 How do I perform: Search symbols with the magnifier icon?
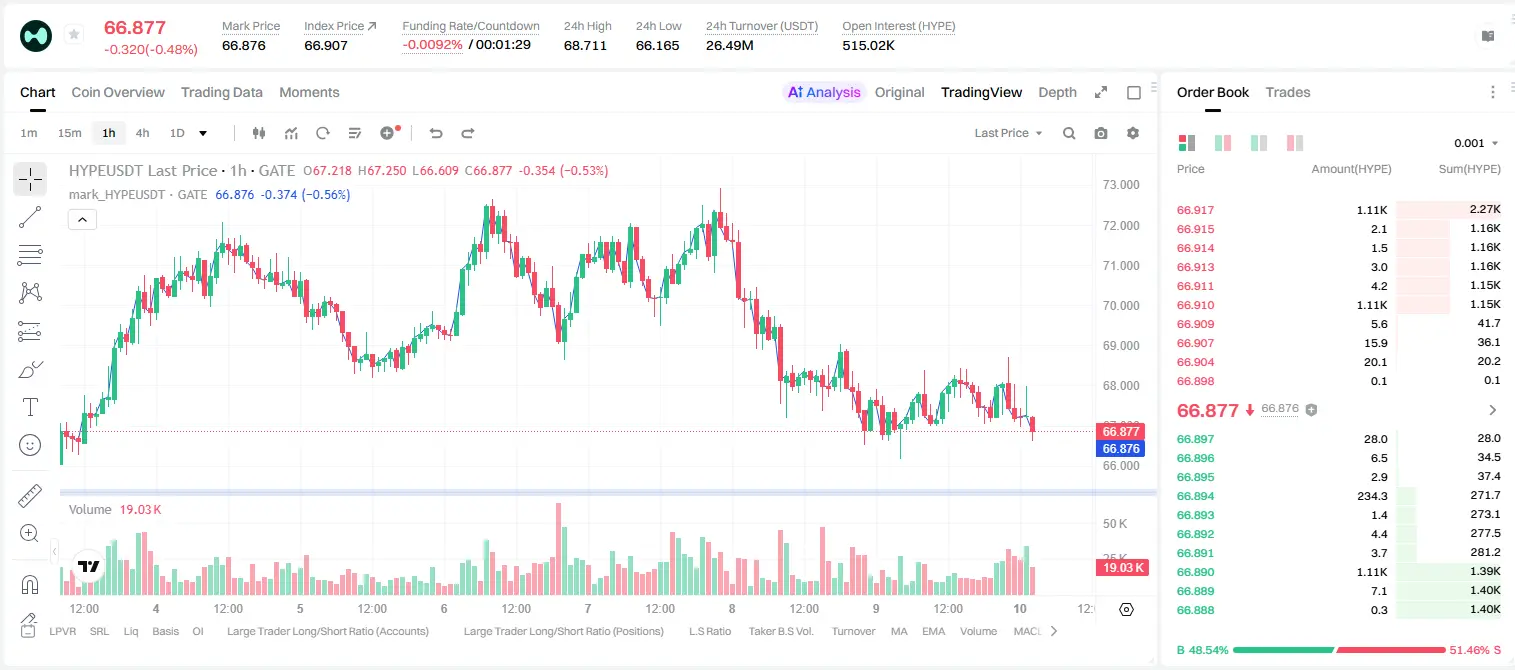[x=1069, y=133]
